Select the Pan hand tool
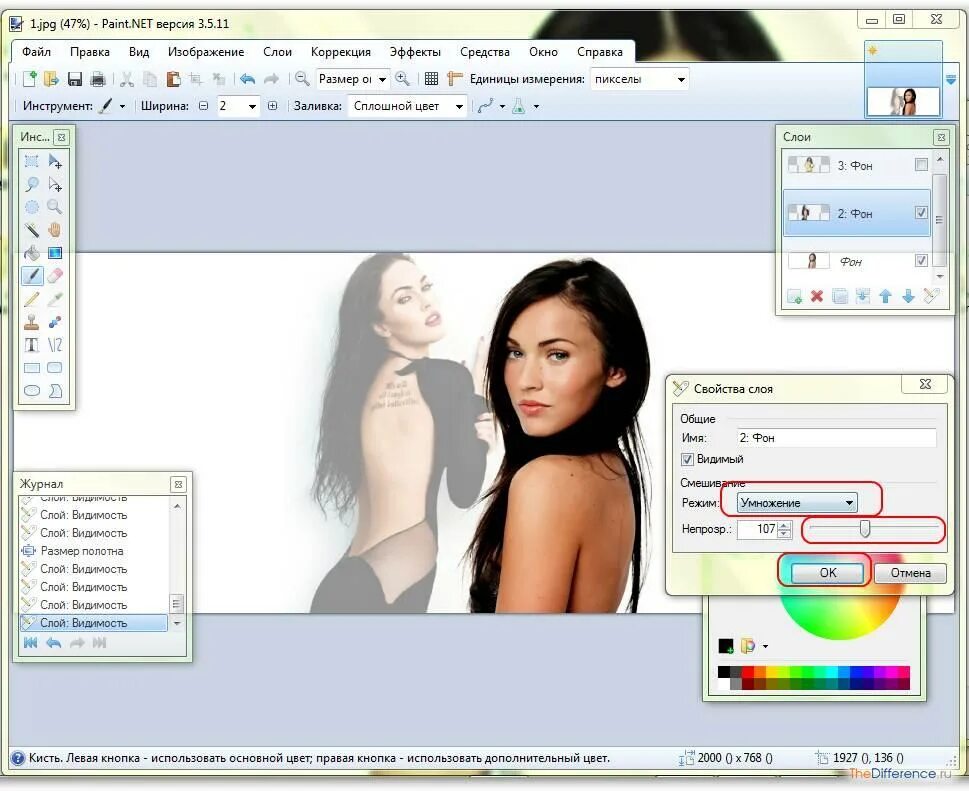969x791 pixels. [55, 230]
